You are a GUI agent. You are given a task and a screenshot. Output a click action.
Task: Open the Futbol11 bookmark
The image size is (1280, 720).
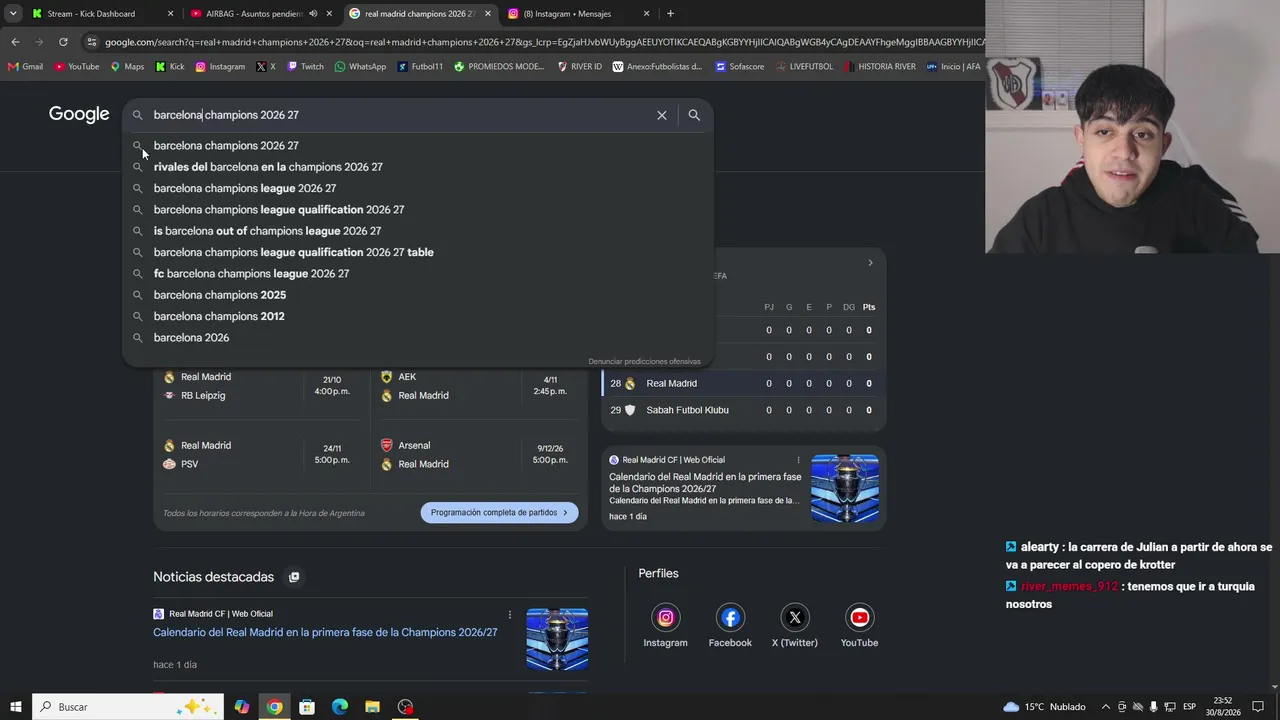pos(420,67)
